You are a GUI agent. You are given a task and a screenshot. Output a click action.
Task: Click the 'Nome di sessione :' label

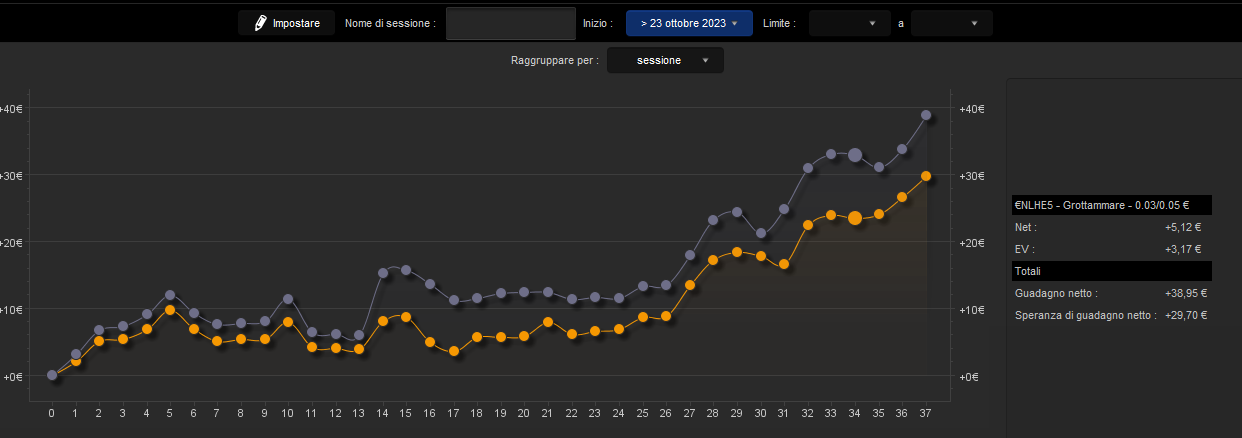(x=390, y=23)
